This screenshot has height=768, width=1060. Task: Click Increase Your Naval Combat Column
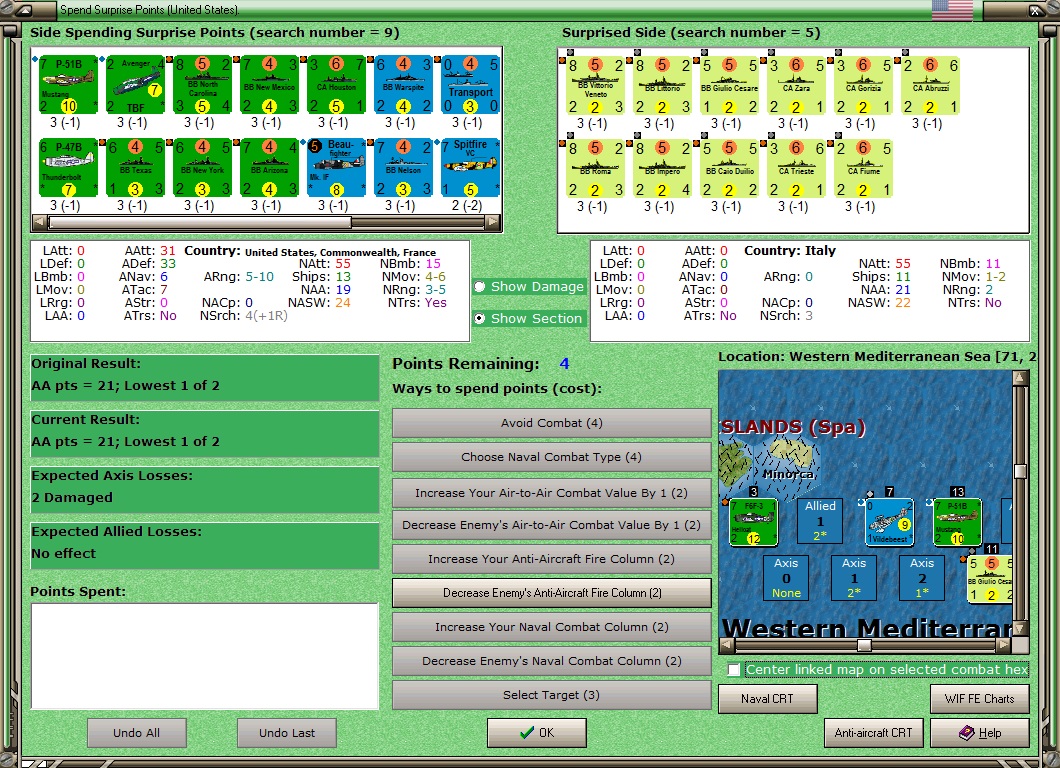coord(552,627)
